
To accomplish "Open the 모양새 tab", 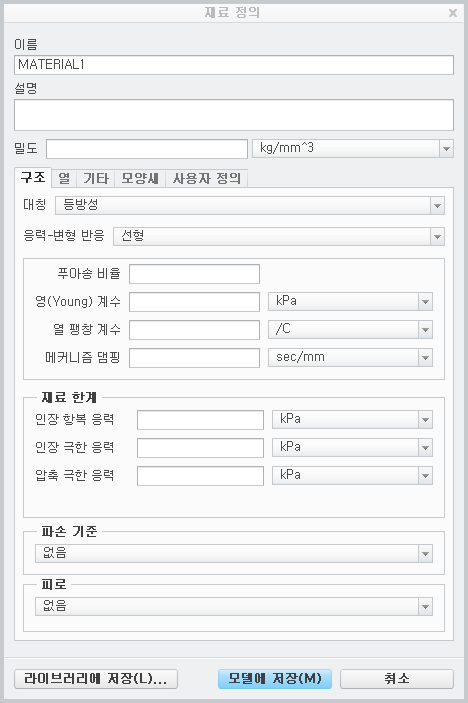I will 140,178.
